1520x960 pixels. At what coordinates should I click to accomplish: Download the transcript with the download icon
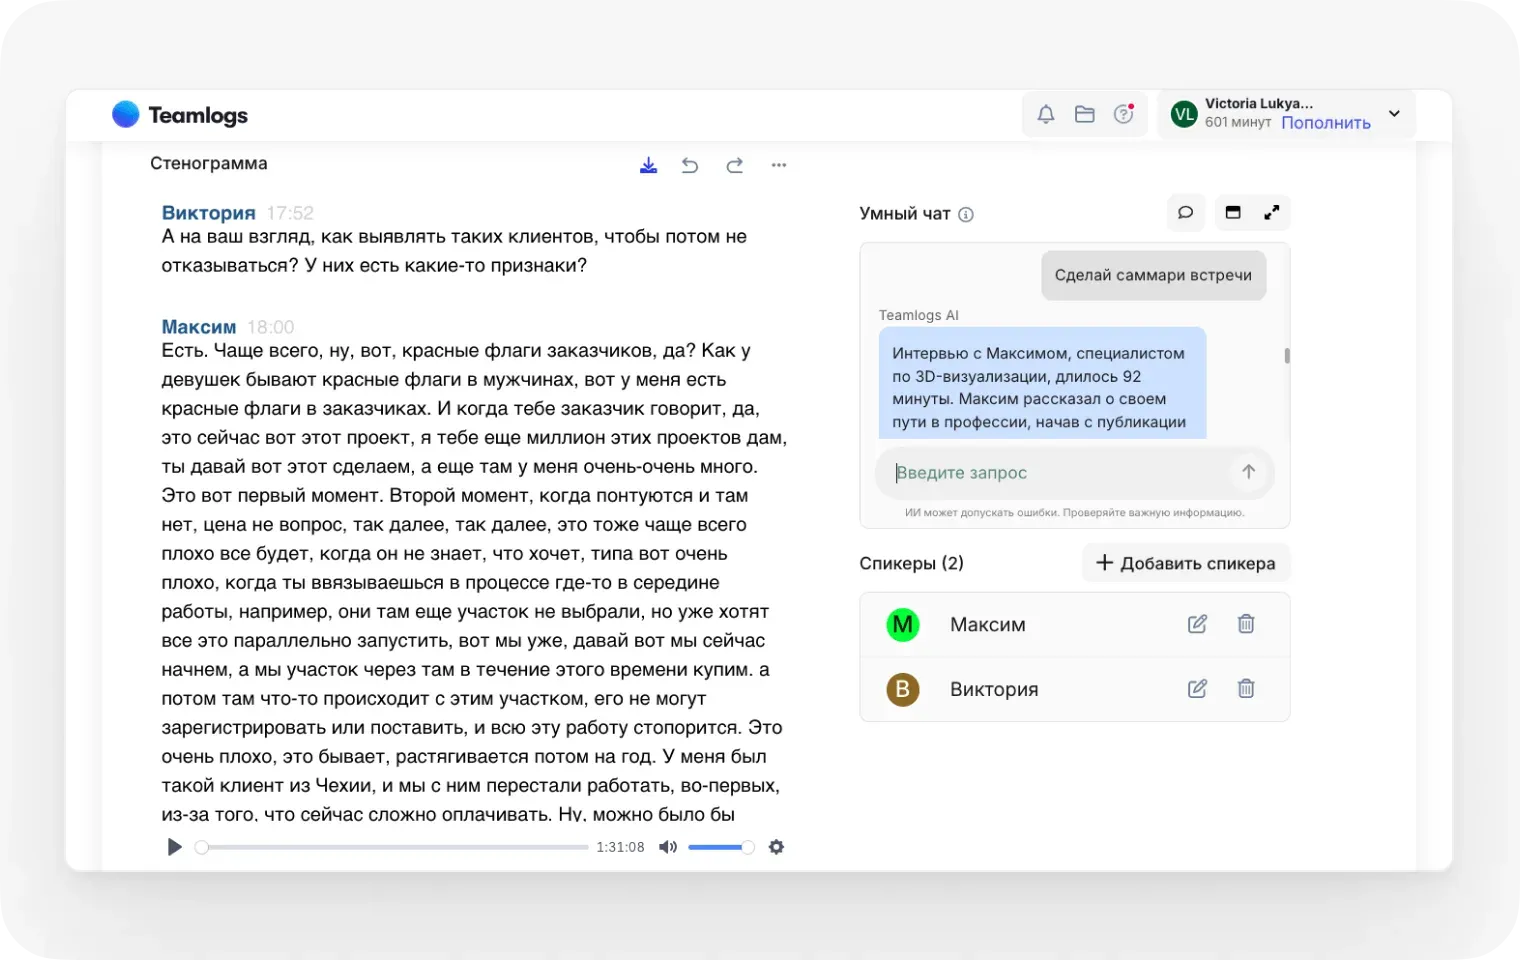649,165
